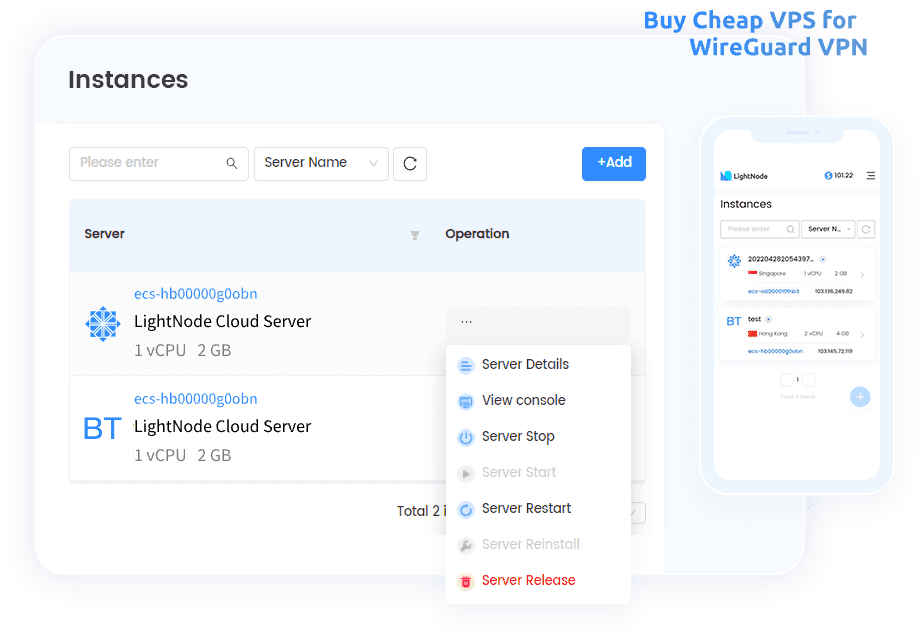Click the Server Stop power icon
Screen dimensions: 920x639
click(466, 438)
